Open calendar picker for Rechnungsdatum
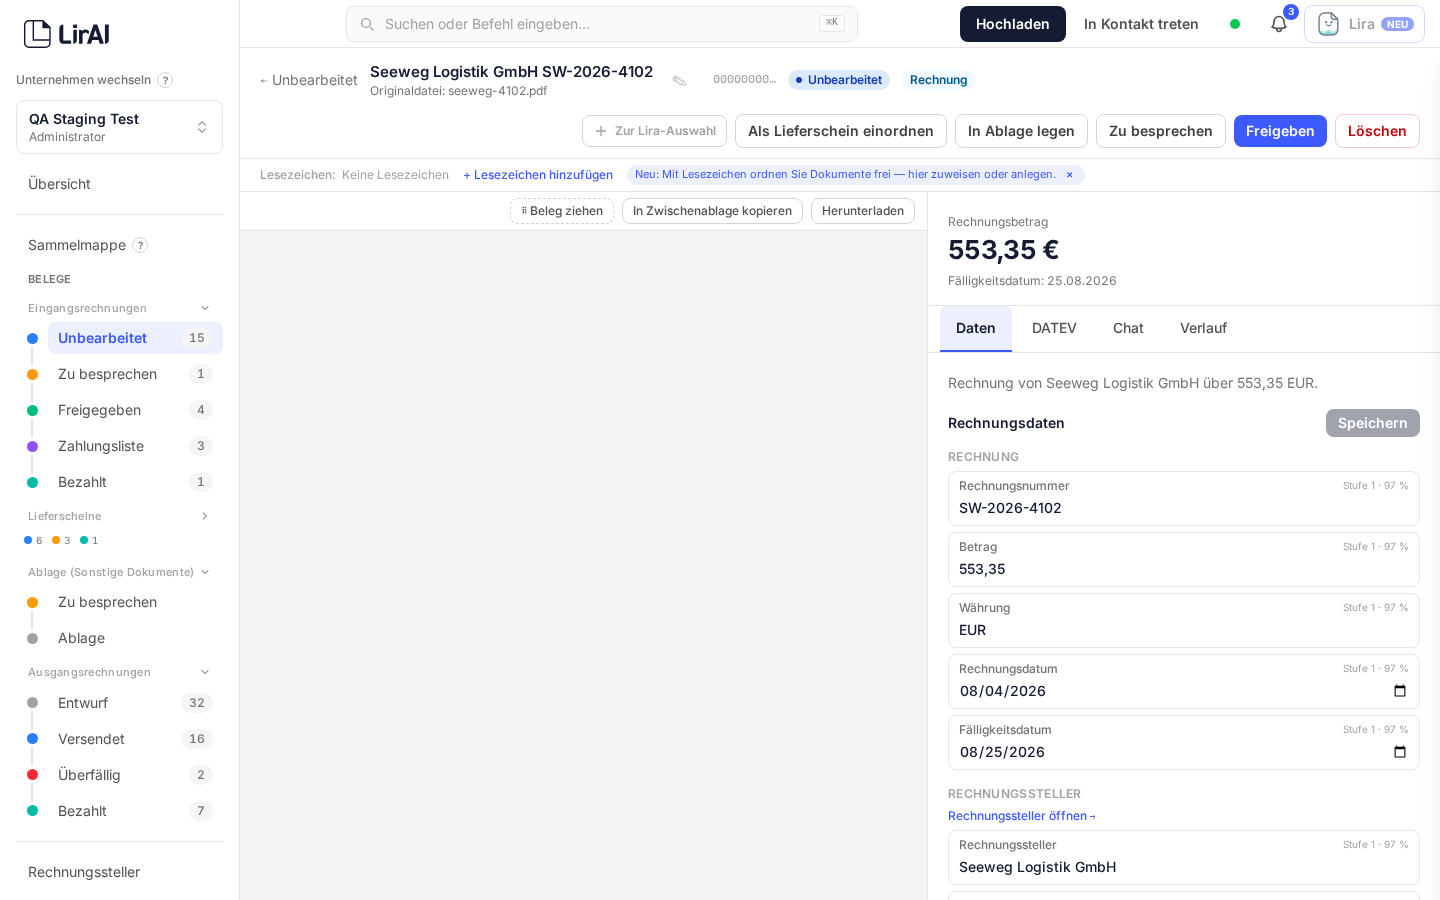This screenshot has width=1440, height=900. tap(1400, 691)
